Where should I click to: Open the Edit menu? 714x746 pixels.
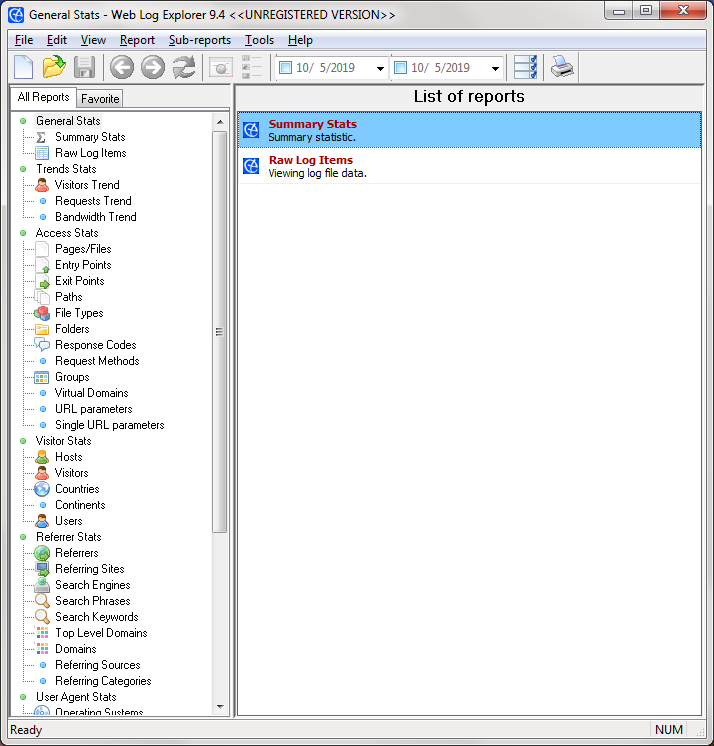pyautogui.click(x=57, y=40)
